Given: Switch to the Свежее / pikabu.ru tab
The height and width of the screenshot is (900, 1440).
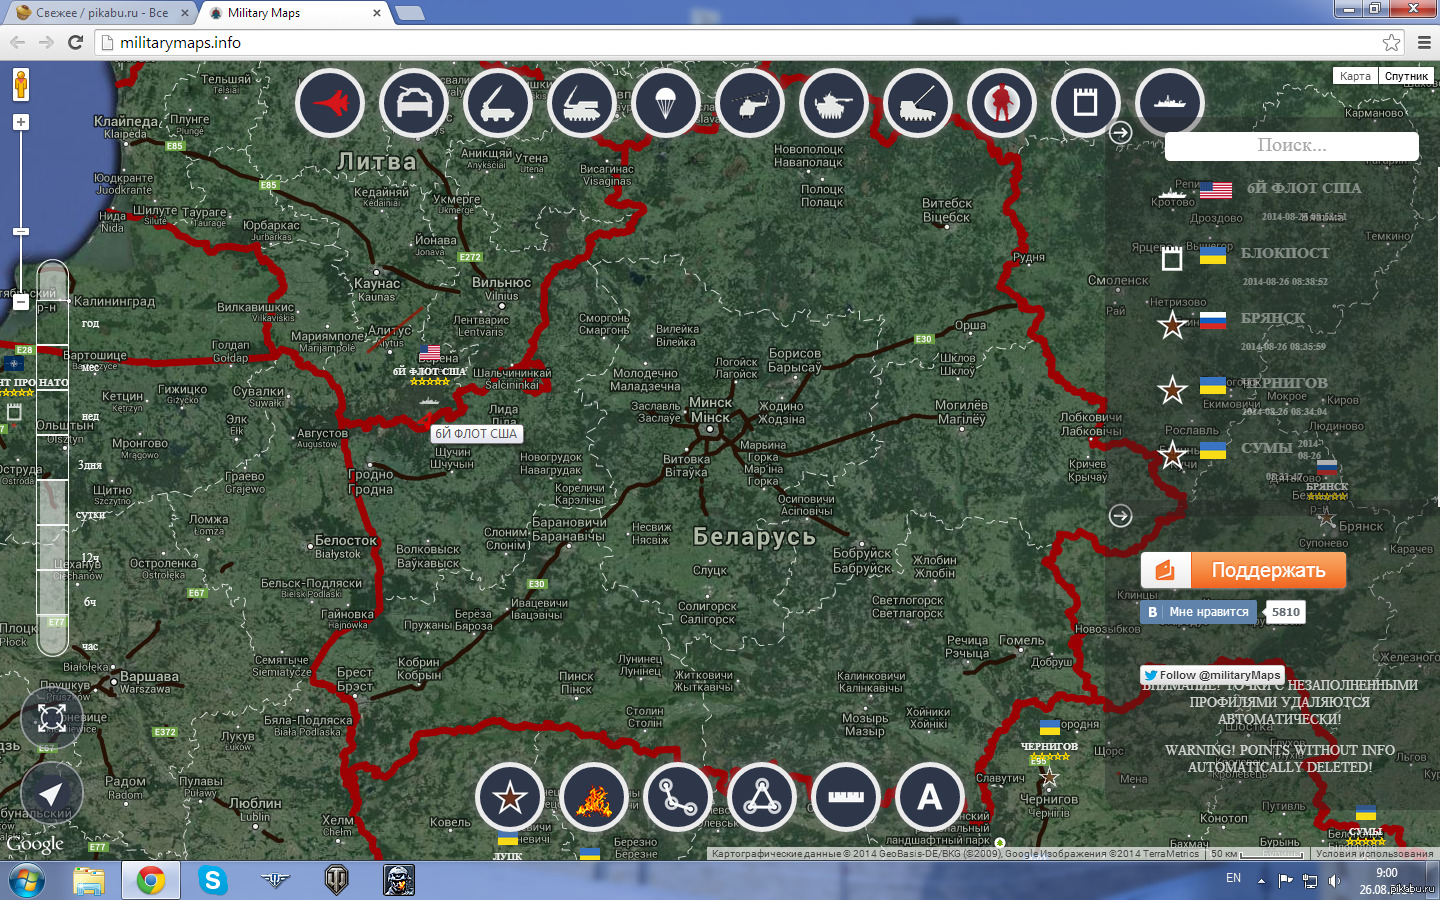Looking at the screenshot, I should (x=100, y=13).
